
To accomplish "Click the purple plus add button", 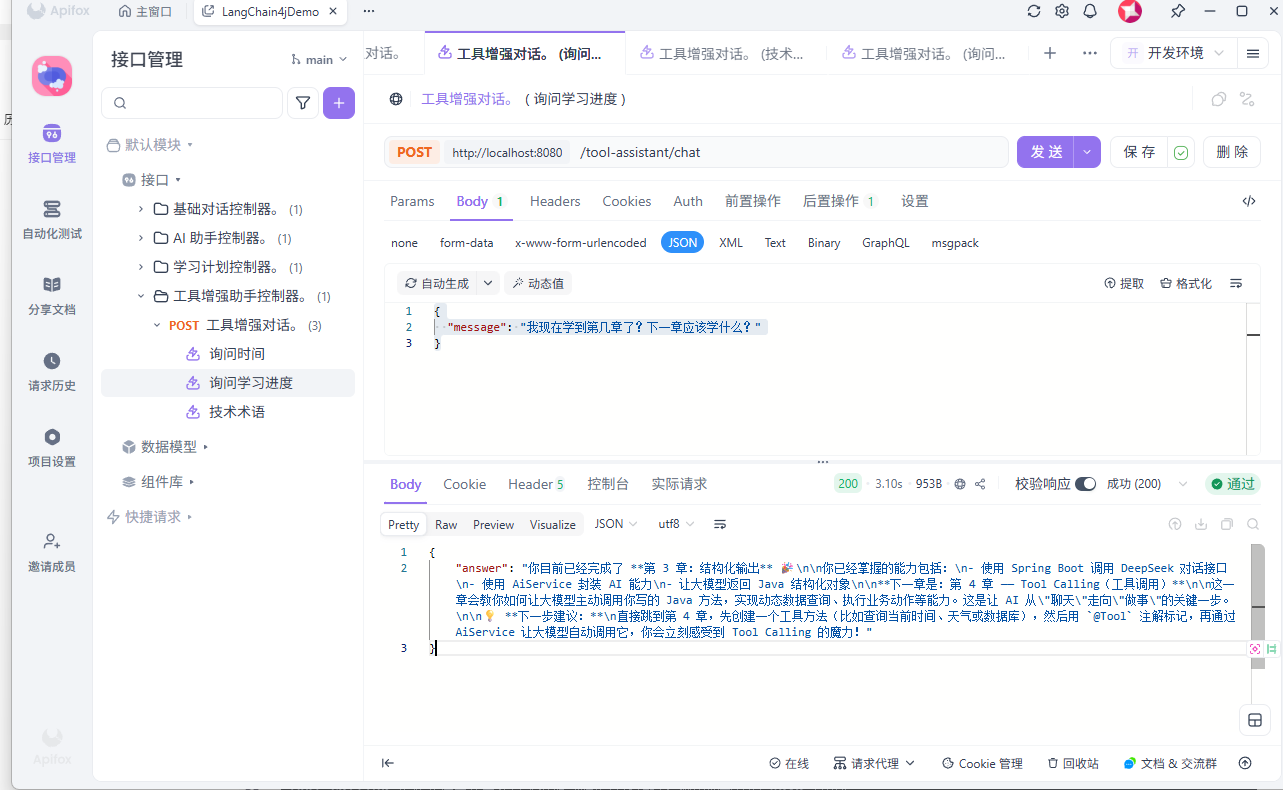I will [339, 103].
